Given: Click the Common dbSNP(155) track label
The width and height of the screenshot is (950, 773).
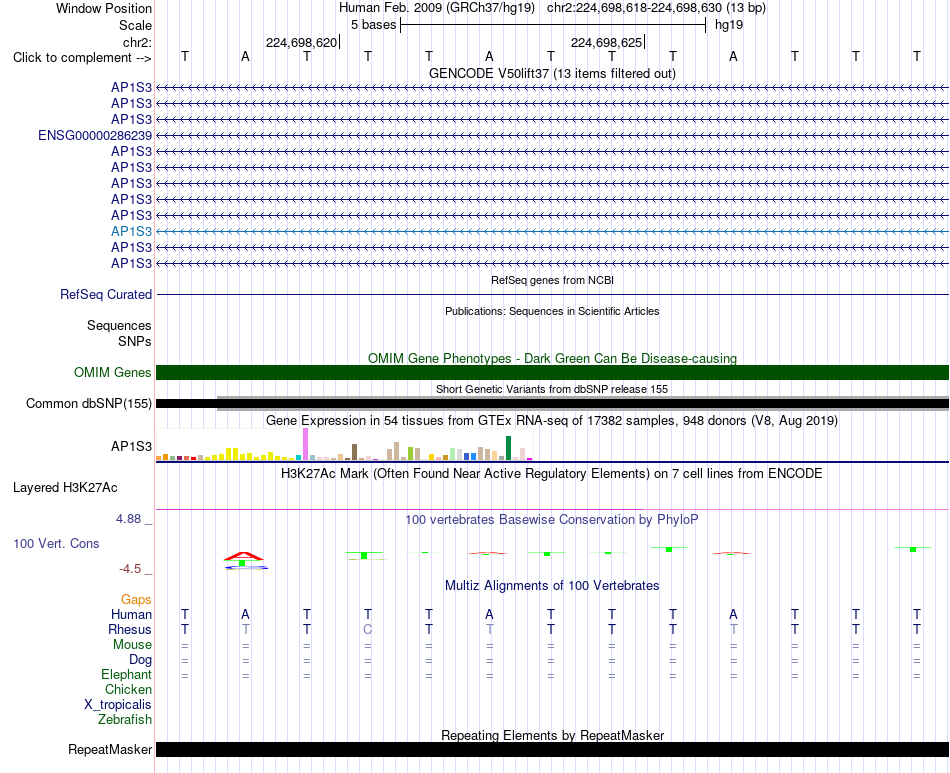Looking at the screenshot, I should (x=89, y=403).
